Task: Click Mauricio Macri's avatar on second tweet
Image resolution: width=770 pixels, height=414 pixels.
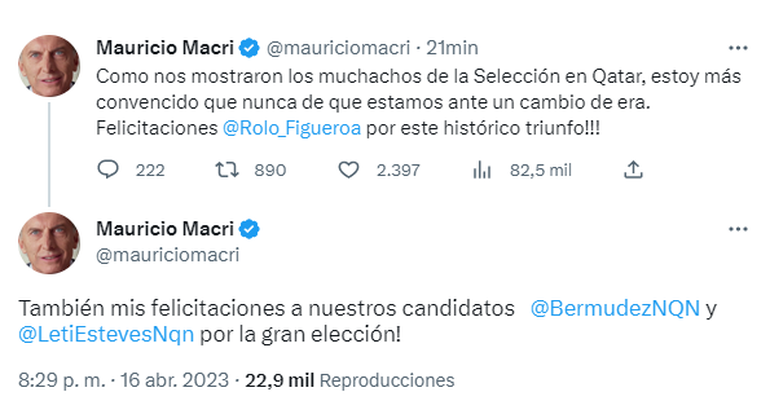Action: pos(49,244)
